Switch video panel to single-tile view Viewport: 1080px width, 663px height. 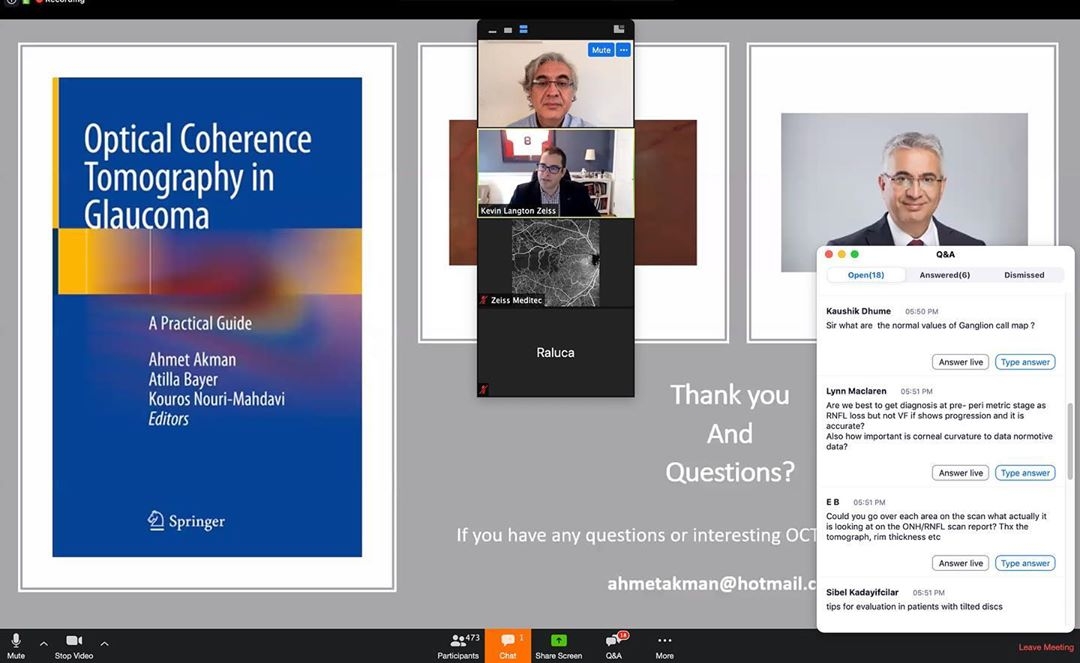coord(508,30)
